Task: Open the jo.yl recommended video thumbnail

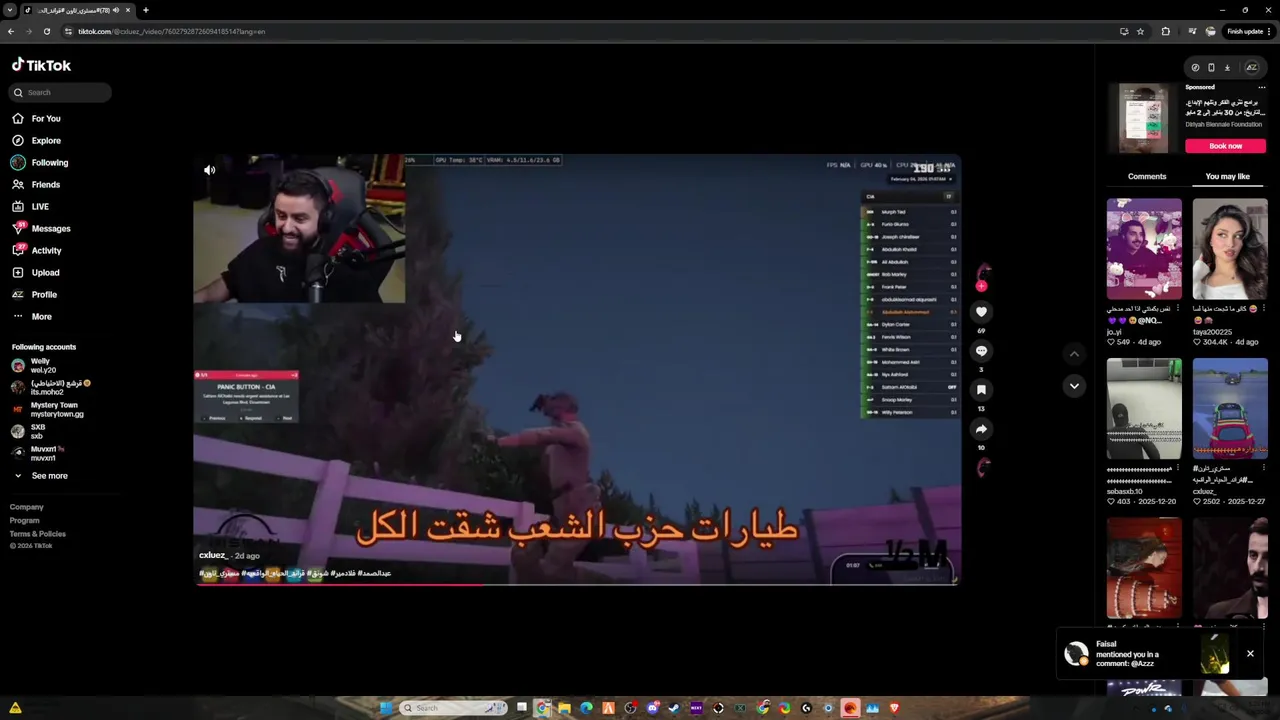Action: [x=1144, y=248]
